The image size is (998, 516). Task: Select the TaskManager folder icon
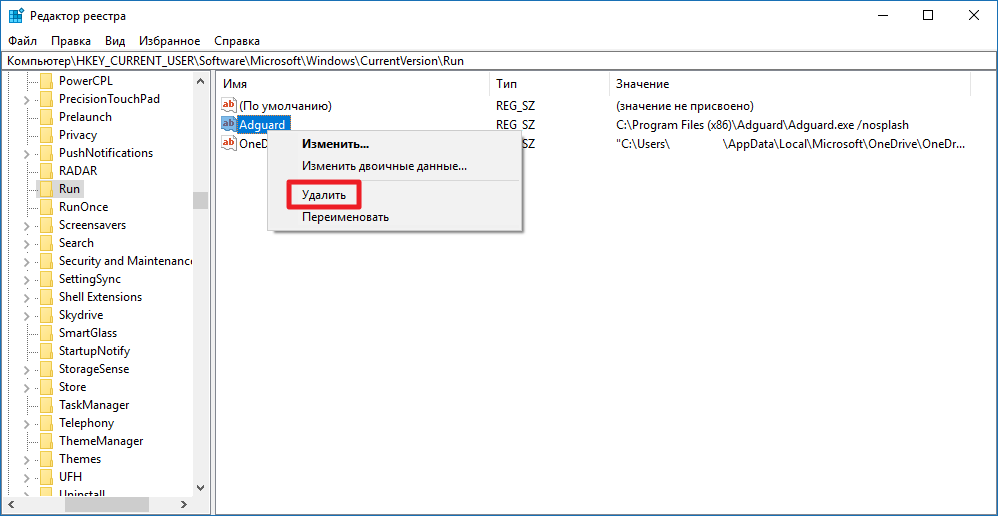(x=46, y=405)
